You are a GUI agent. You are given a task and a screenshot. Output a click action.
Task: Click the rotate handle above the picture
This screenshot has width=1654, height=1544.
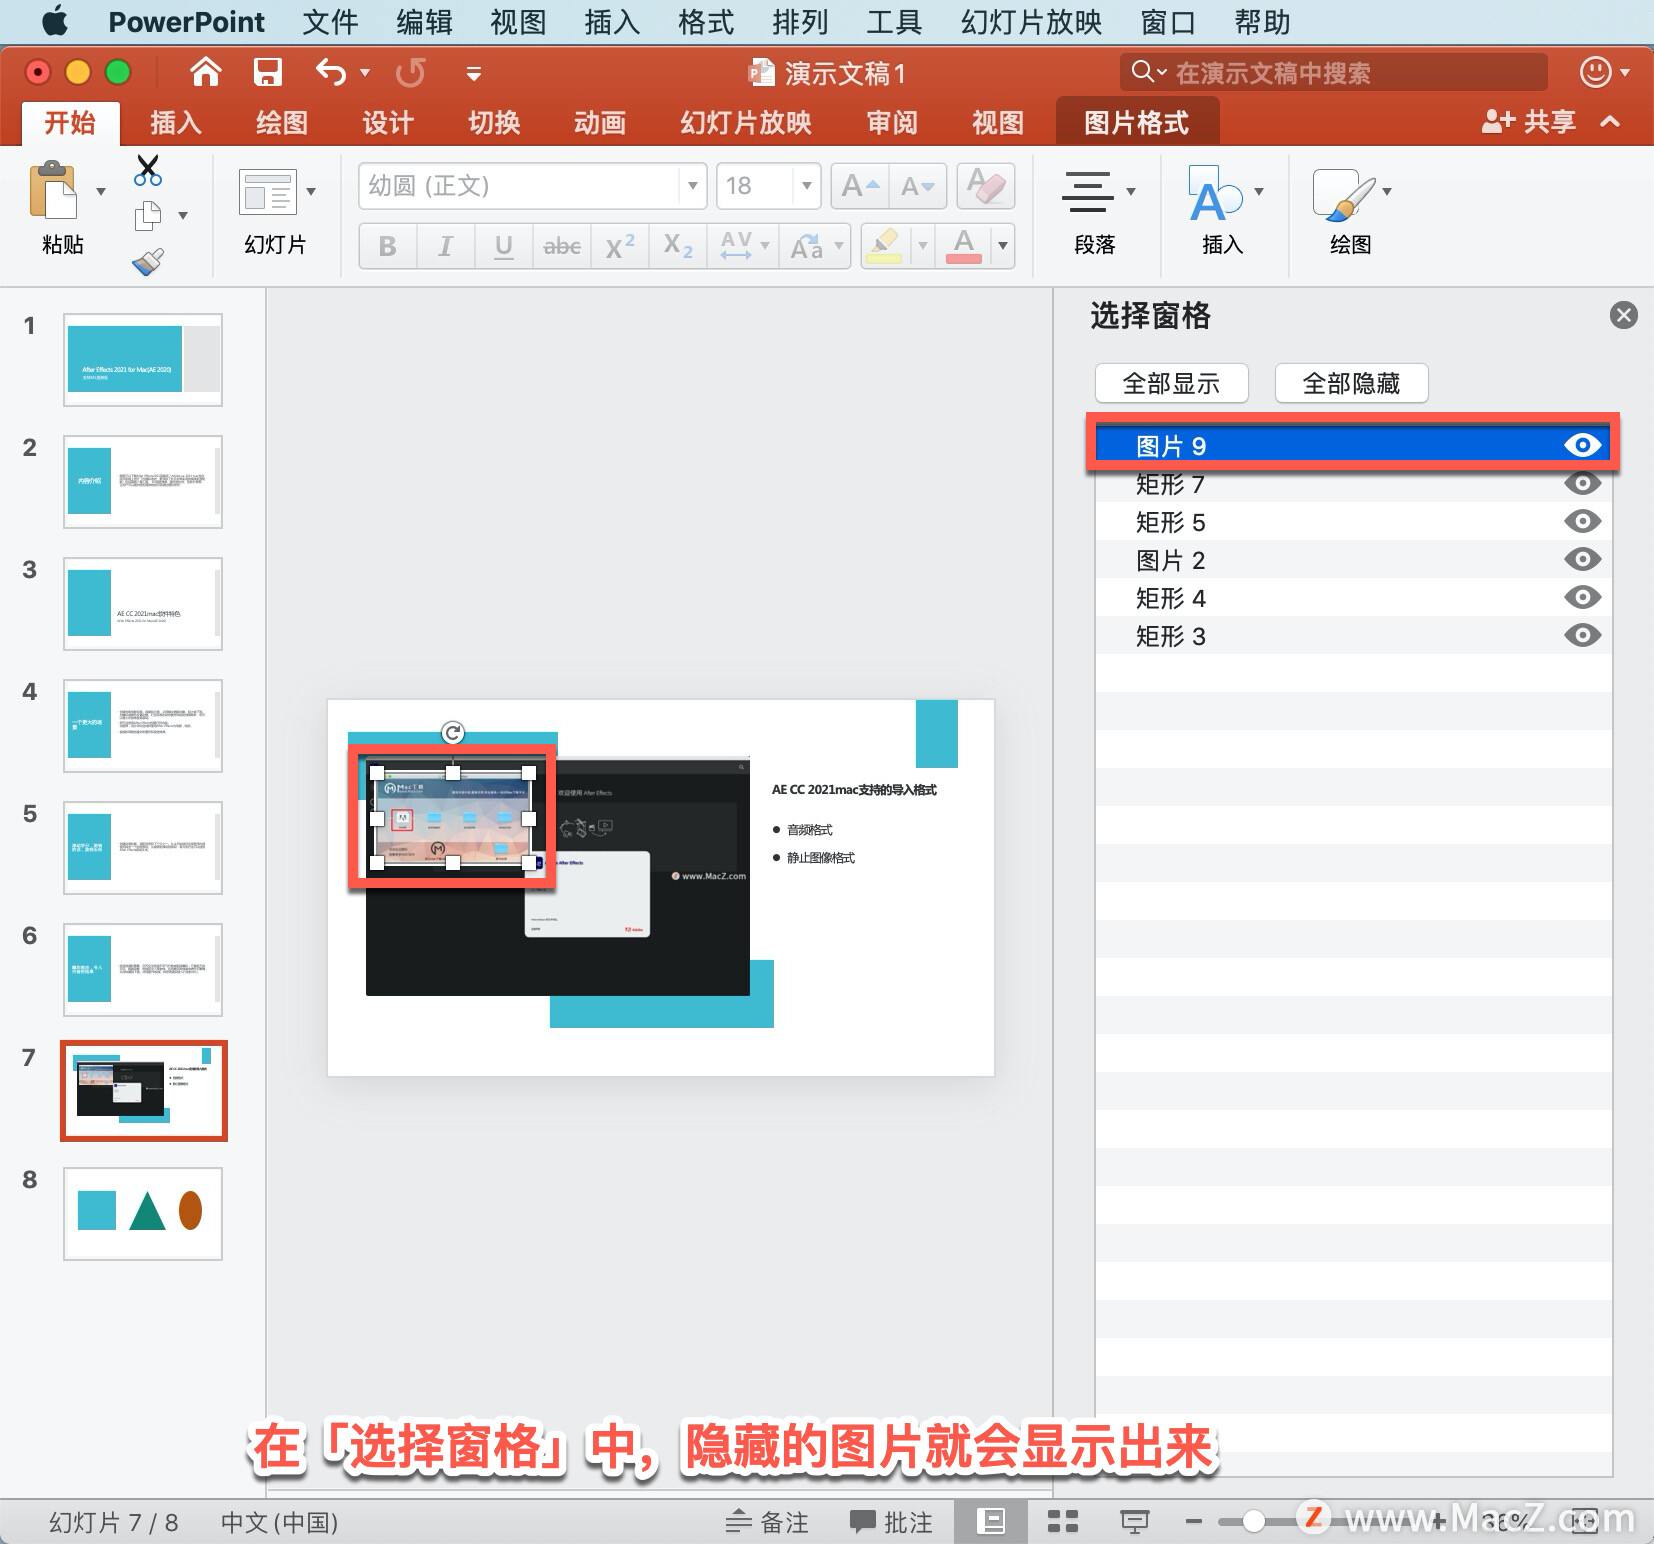click(453, 733)
